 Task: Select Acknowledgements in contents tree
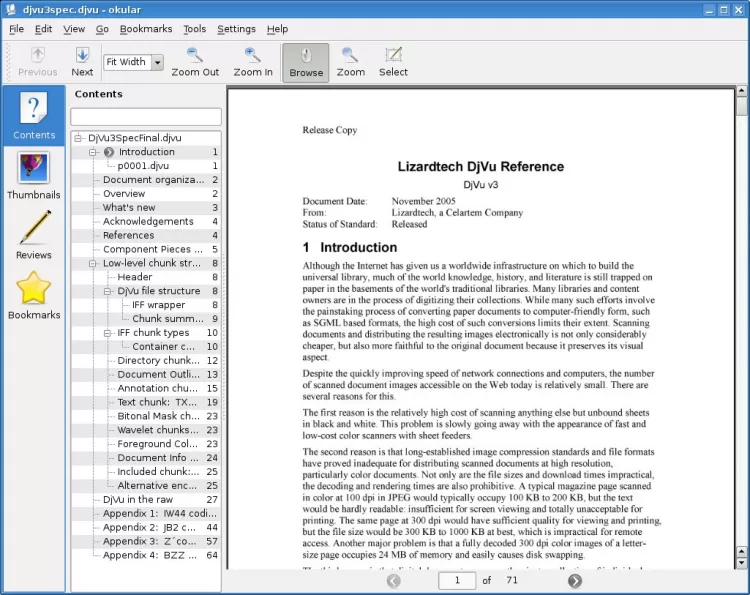pos(148,221)
